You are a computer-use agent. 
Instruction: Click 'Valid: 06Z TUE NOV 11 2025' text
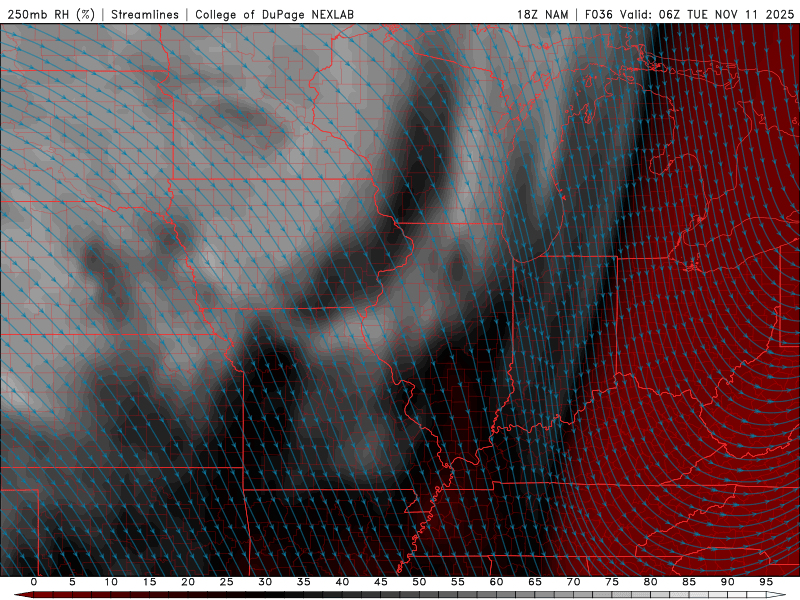click(707, 14)
